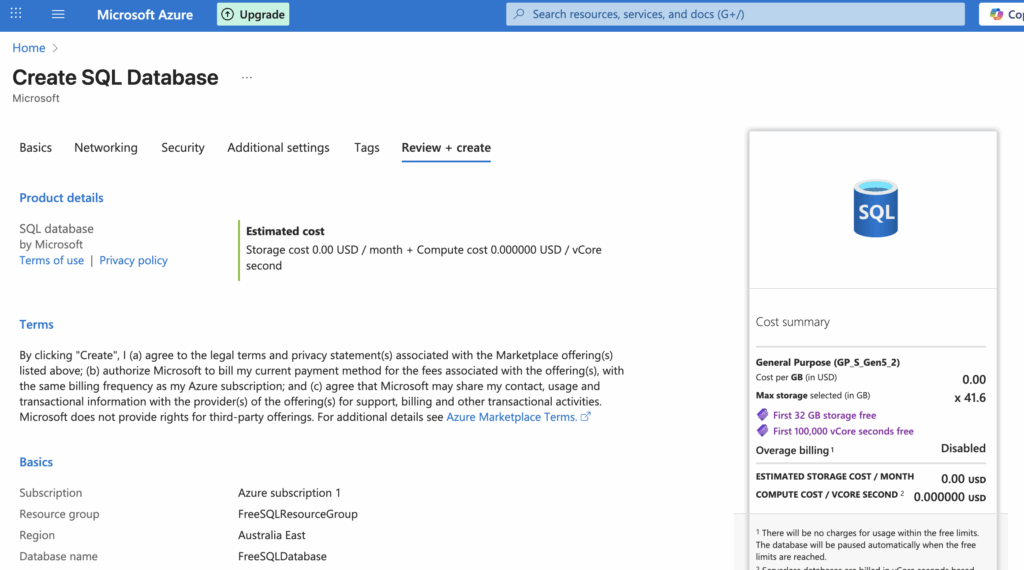Image resolution: width=1024 pixels, height=570 pixels.
Task: Click the external link icon after Marketplace Terms
Action: [x=585, y=416]
